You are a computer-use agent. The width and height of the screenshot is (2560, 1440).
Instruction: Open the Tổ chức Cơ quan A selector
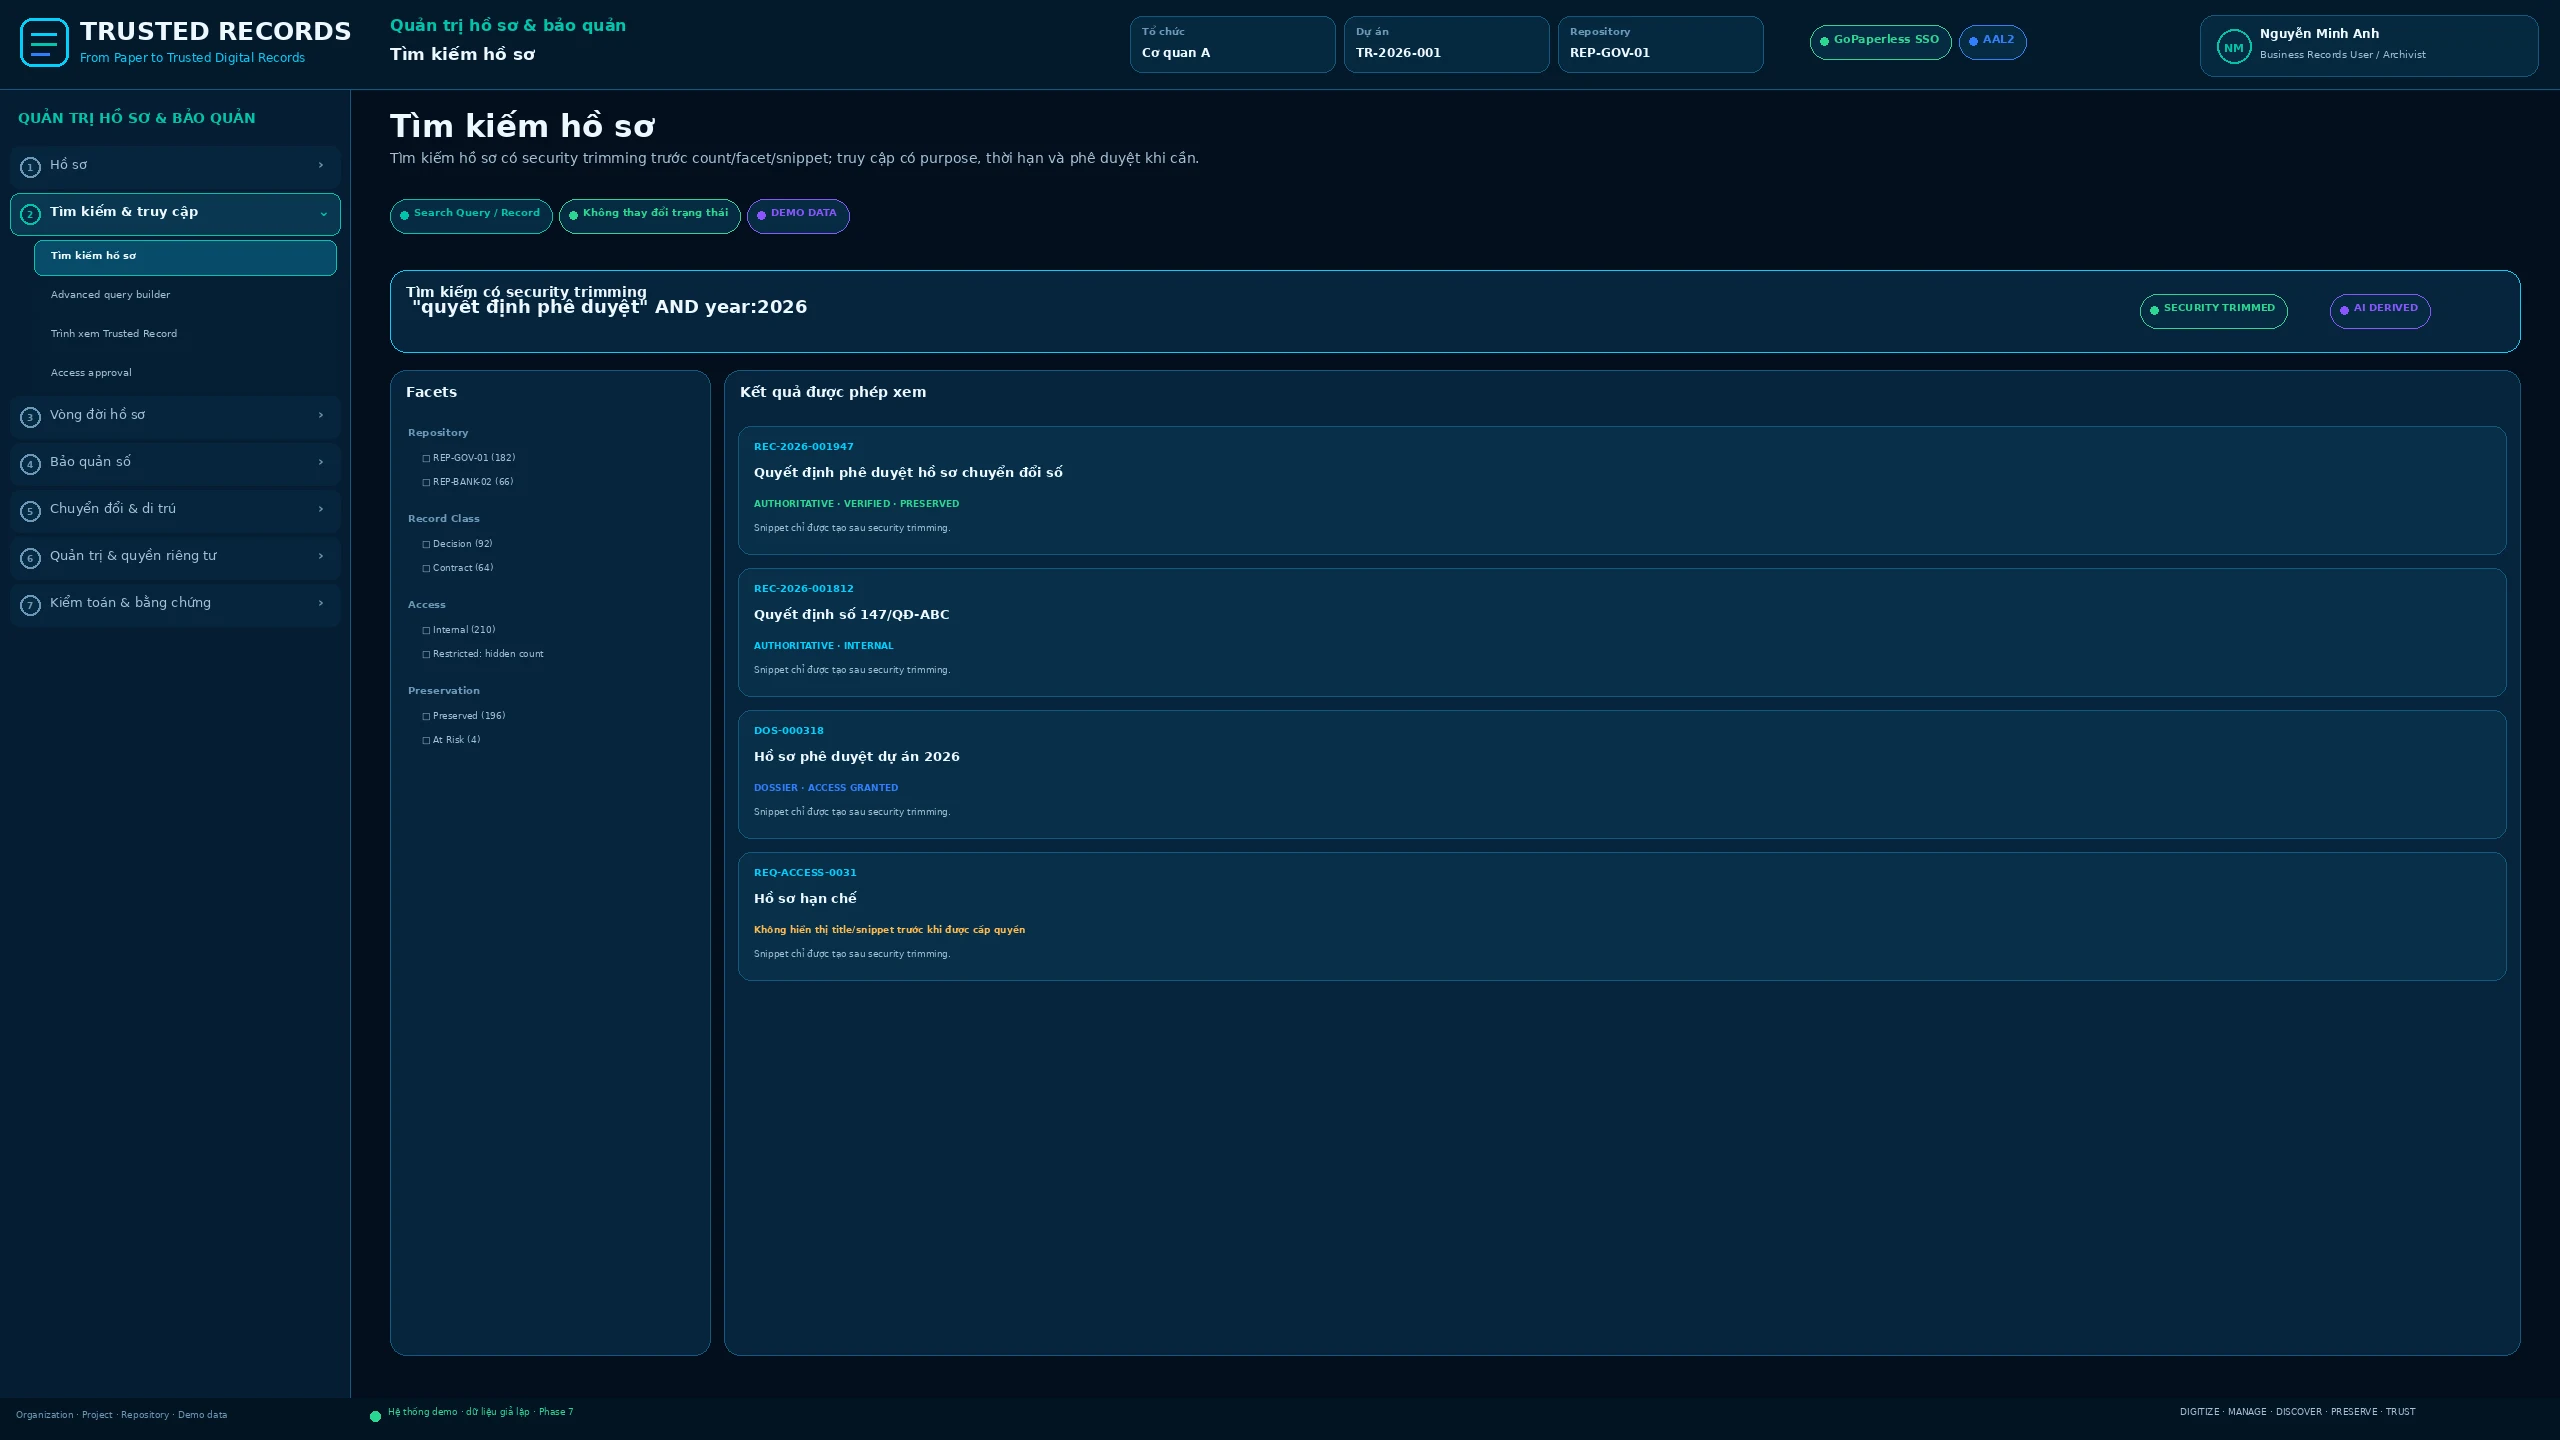(x=1232, y=44)
